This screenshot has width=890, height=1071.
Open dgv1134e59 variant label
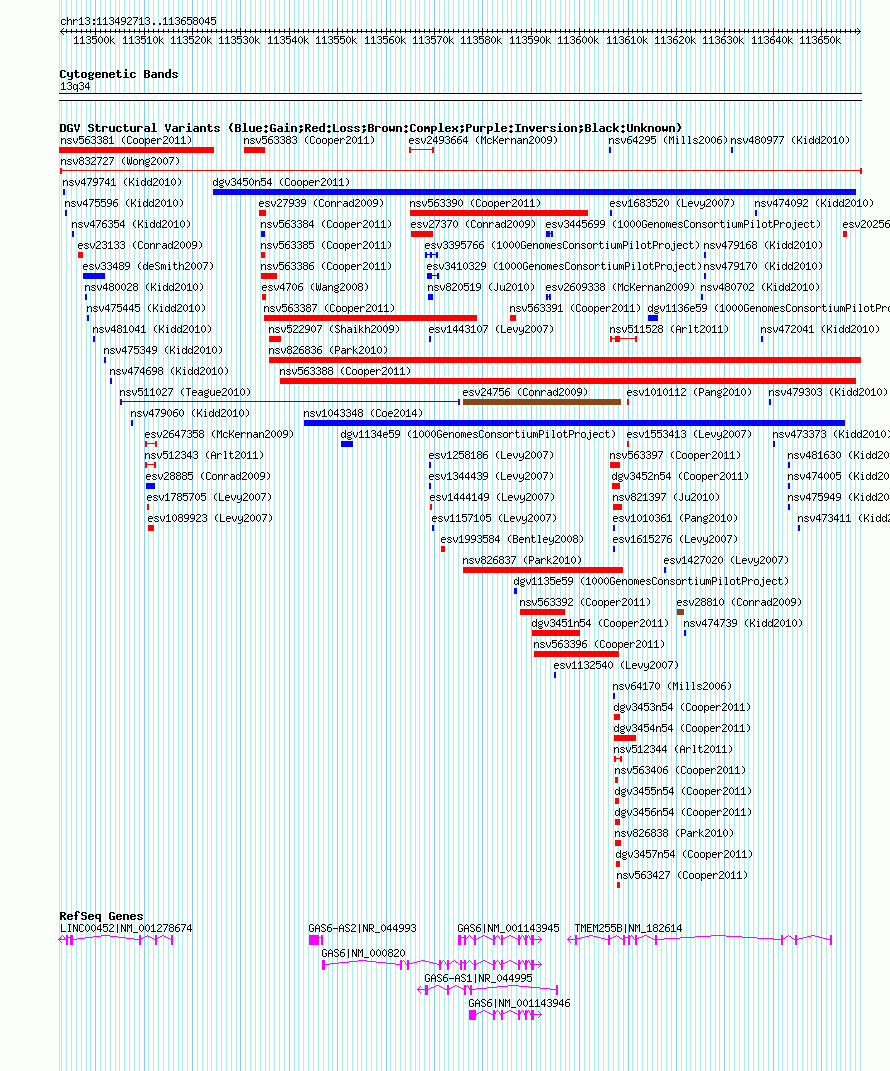coord(478,434)
